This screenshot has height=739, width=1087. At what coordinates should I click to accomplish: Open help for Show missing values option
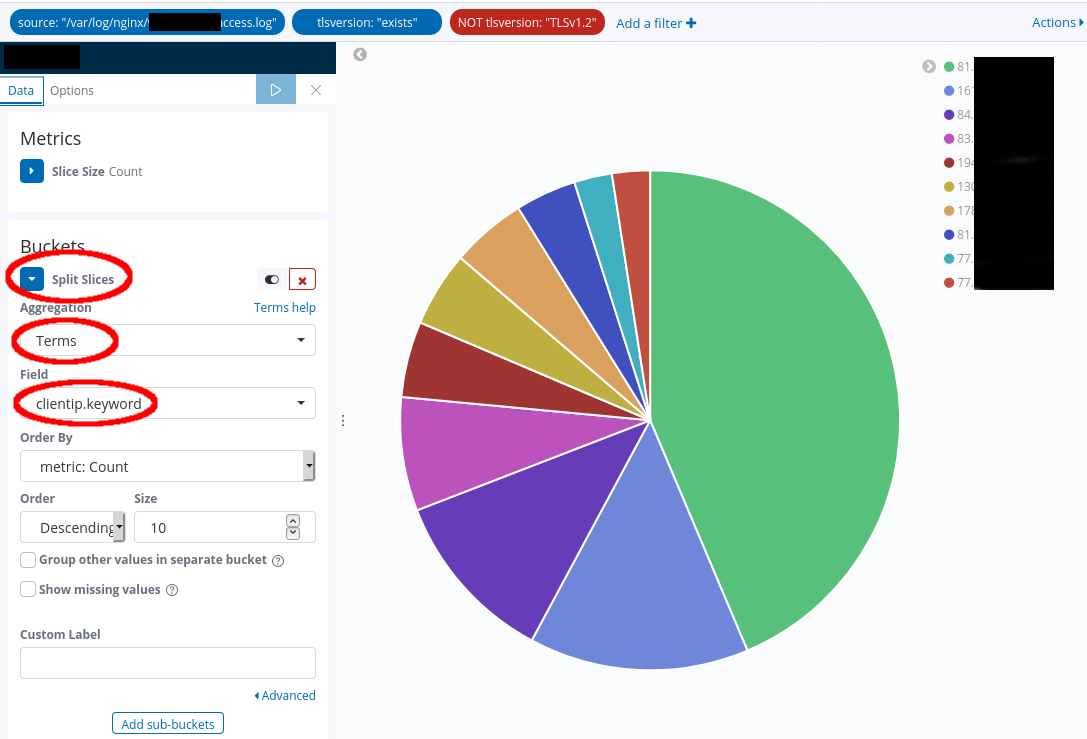coord(172,590)
